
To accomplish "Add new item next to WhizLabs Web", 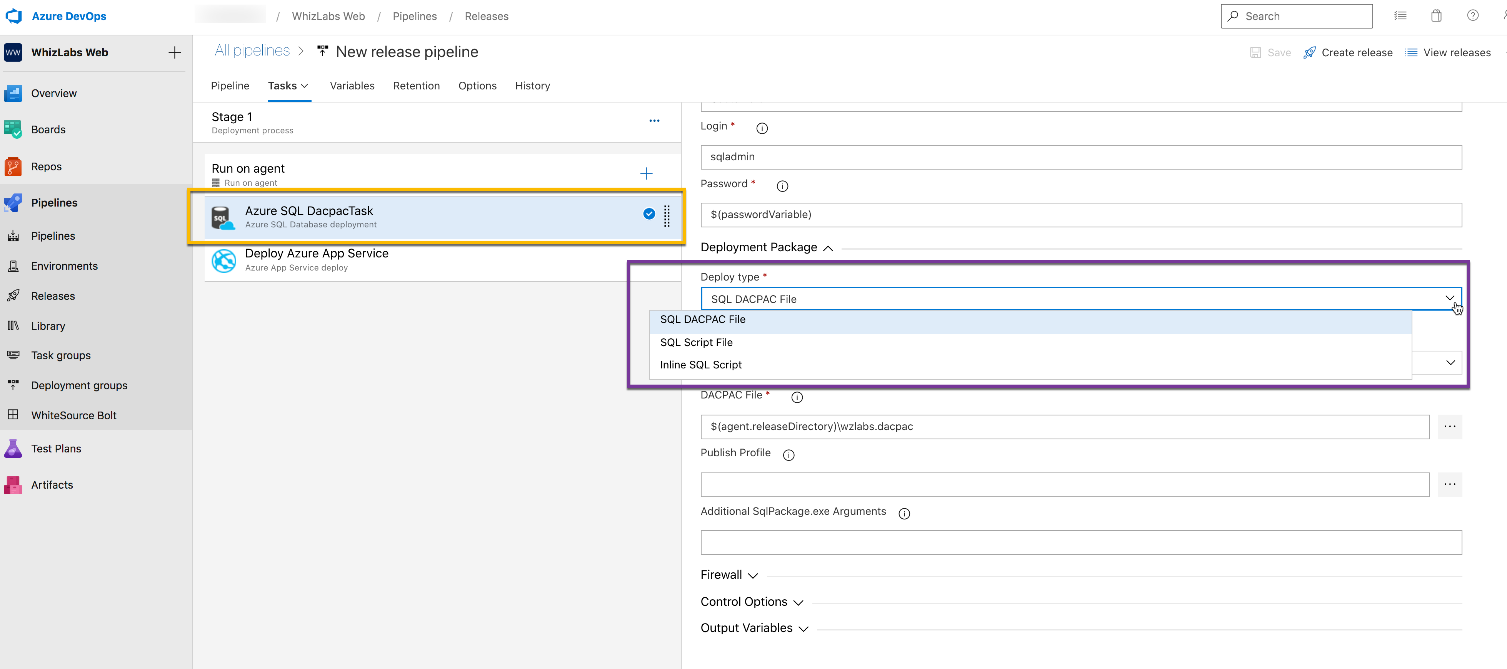I will 174,52.
